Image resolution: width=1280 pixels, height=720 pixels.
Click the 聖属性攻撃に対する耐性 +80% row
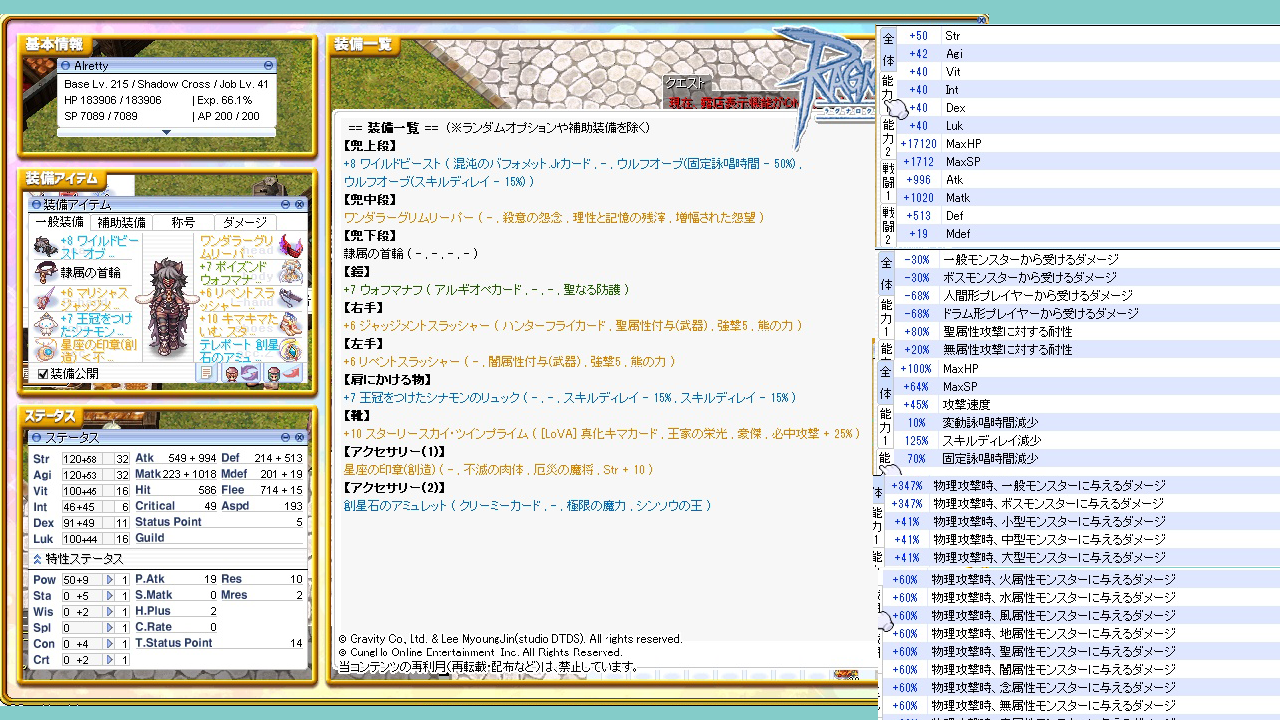(1088, 332)
